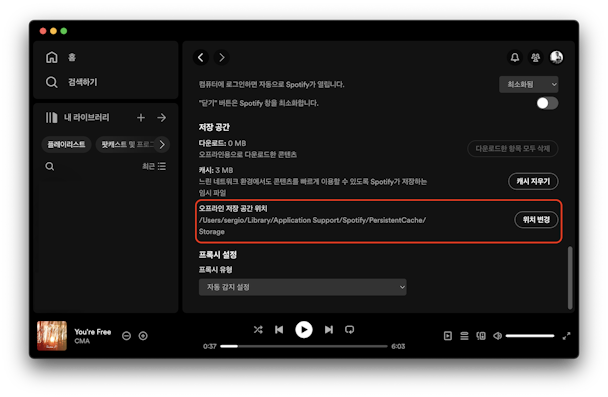Click 위치 변경 change location button
608x397 pixels.
pyautogui.click(x=536, y=220)
